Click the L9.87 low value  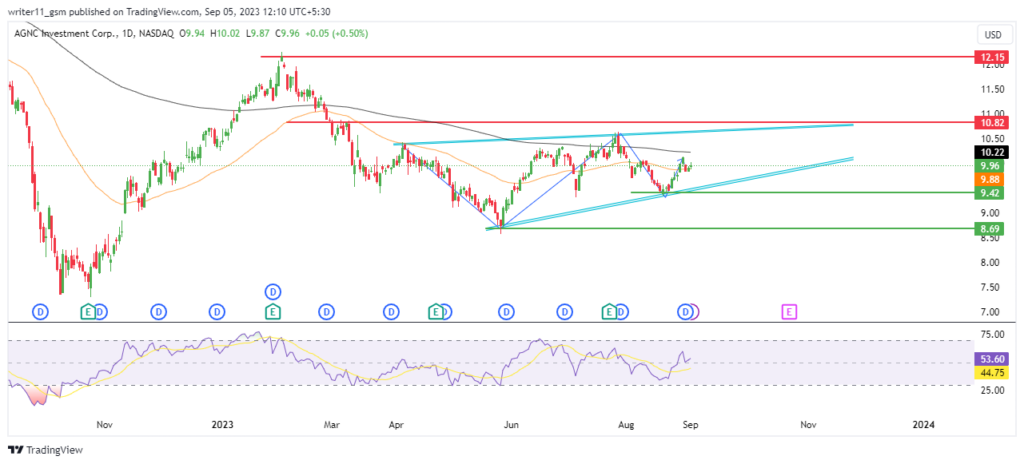(260, 33)
